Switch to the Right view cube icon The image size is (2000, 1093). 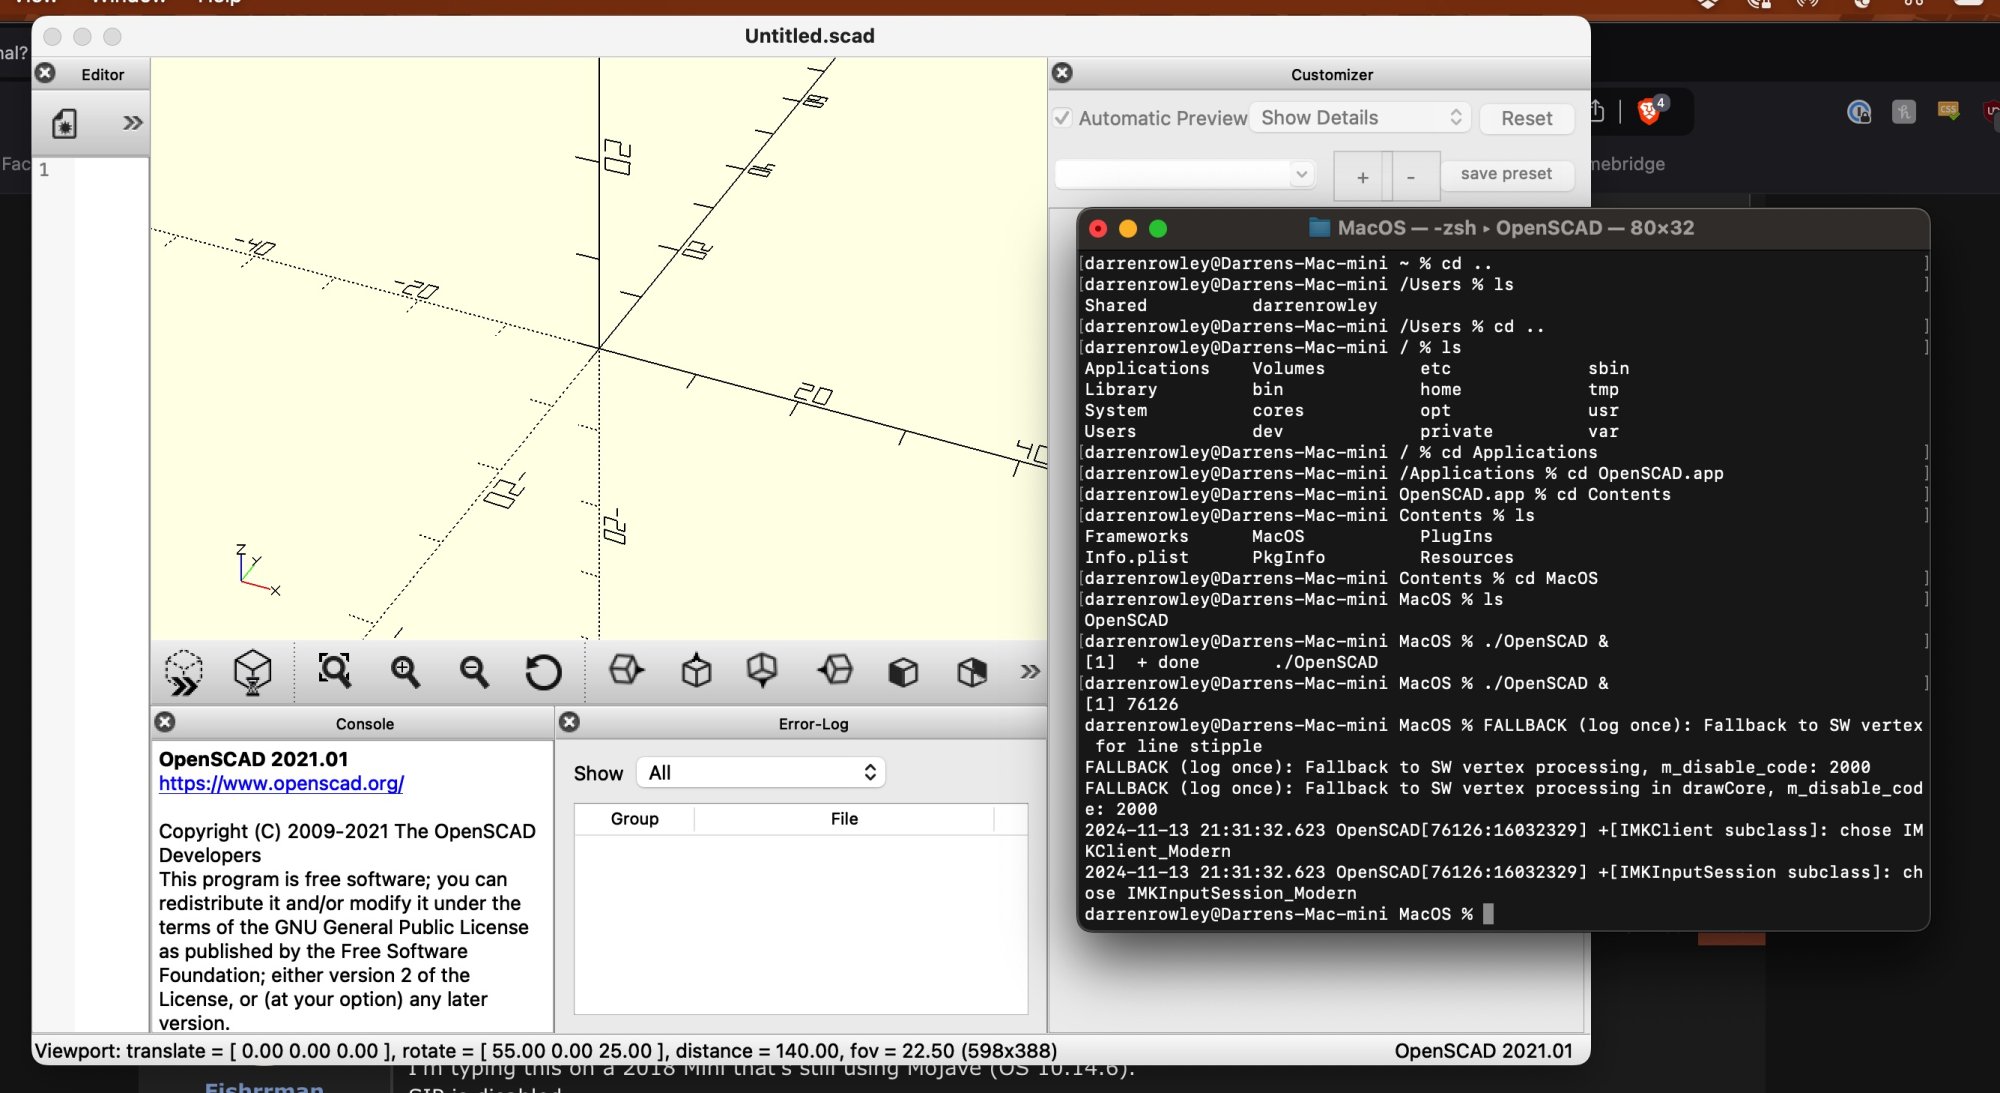pos(627,670)
